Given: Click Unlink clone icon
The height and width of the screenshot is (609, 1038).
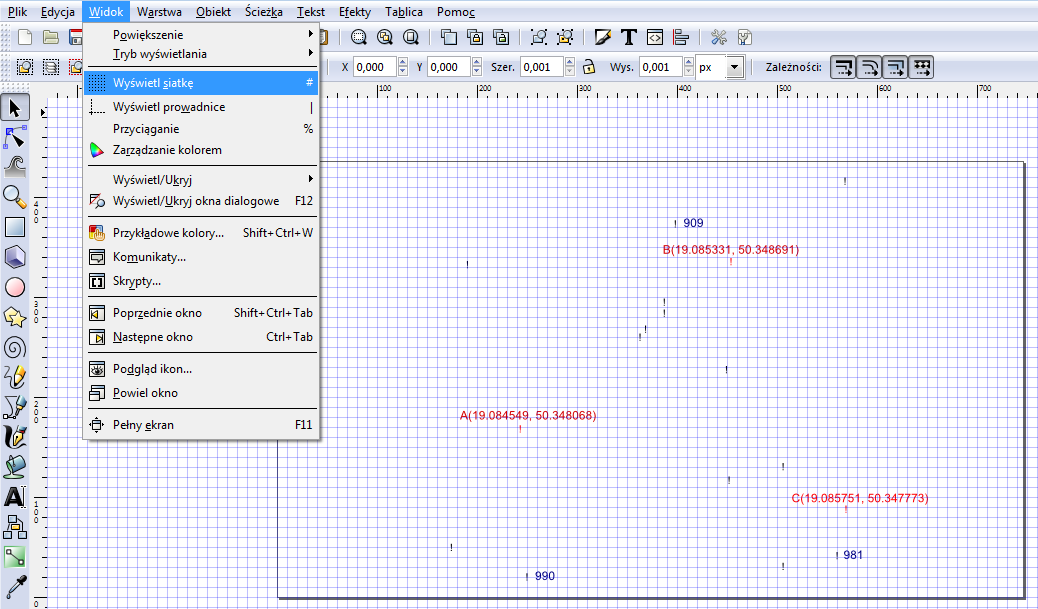Looking at the screenshot, I should pyautogui.click(x=501, y=37).
